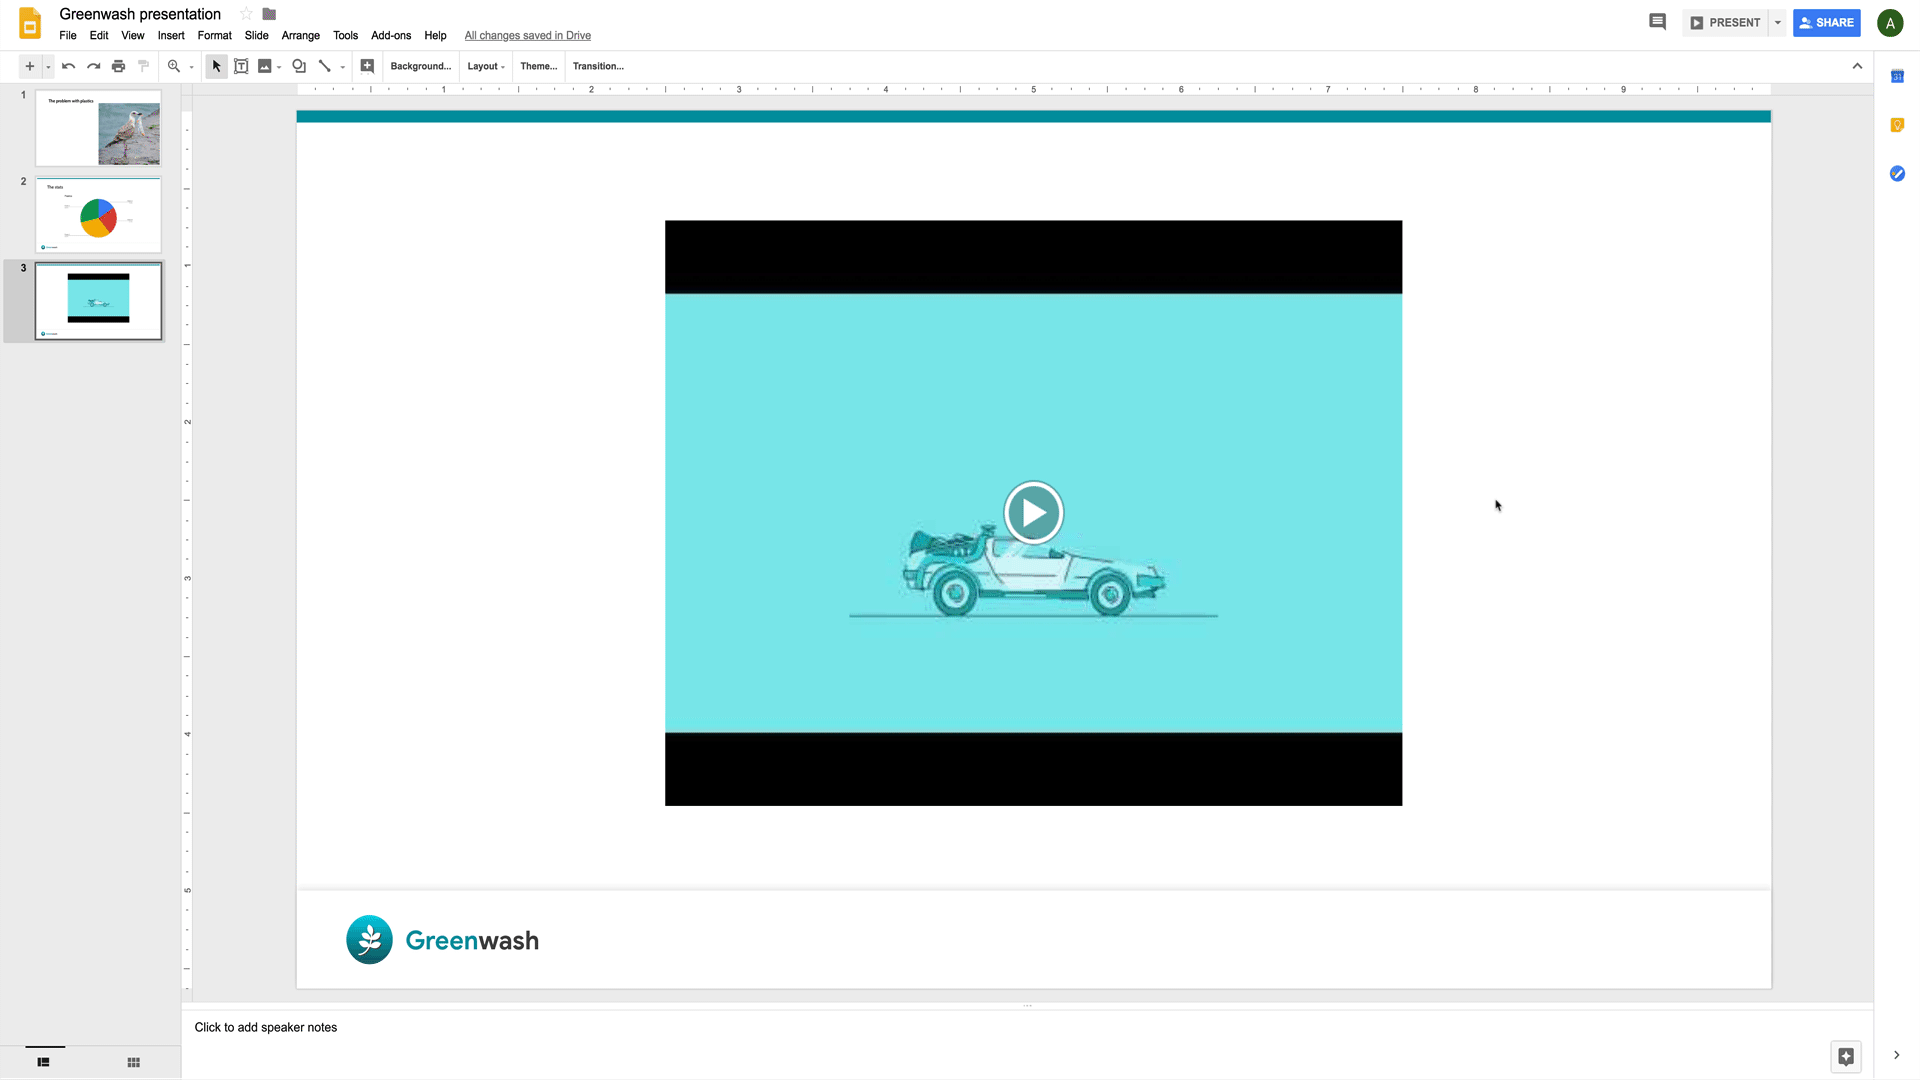Open the shape tool
The height and width of the screenshot is (1080, 1920).
(x=299, y=66)
